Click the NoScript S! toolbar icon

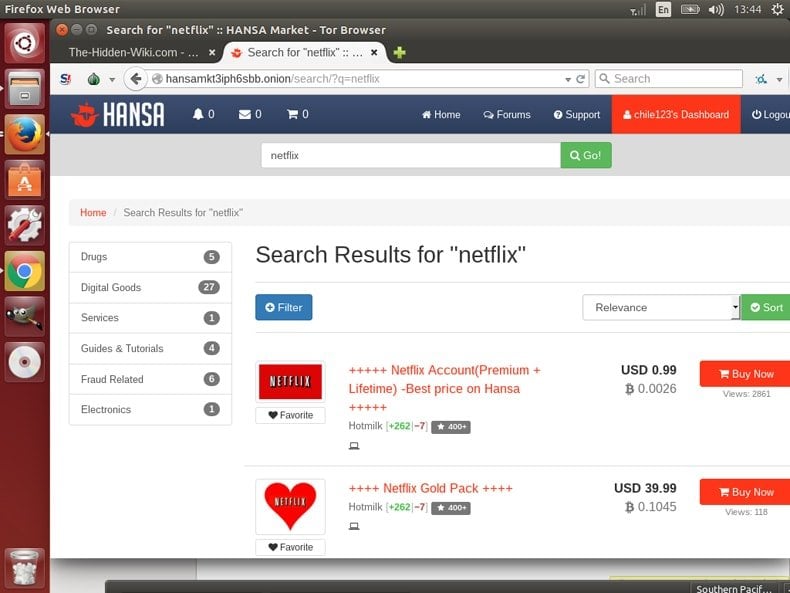[x=65, y=79]
